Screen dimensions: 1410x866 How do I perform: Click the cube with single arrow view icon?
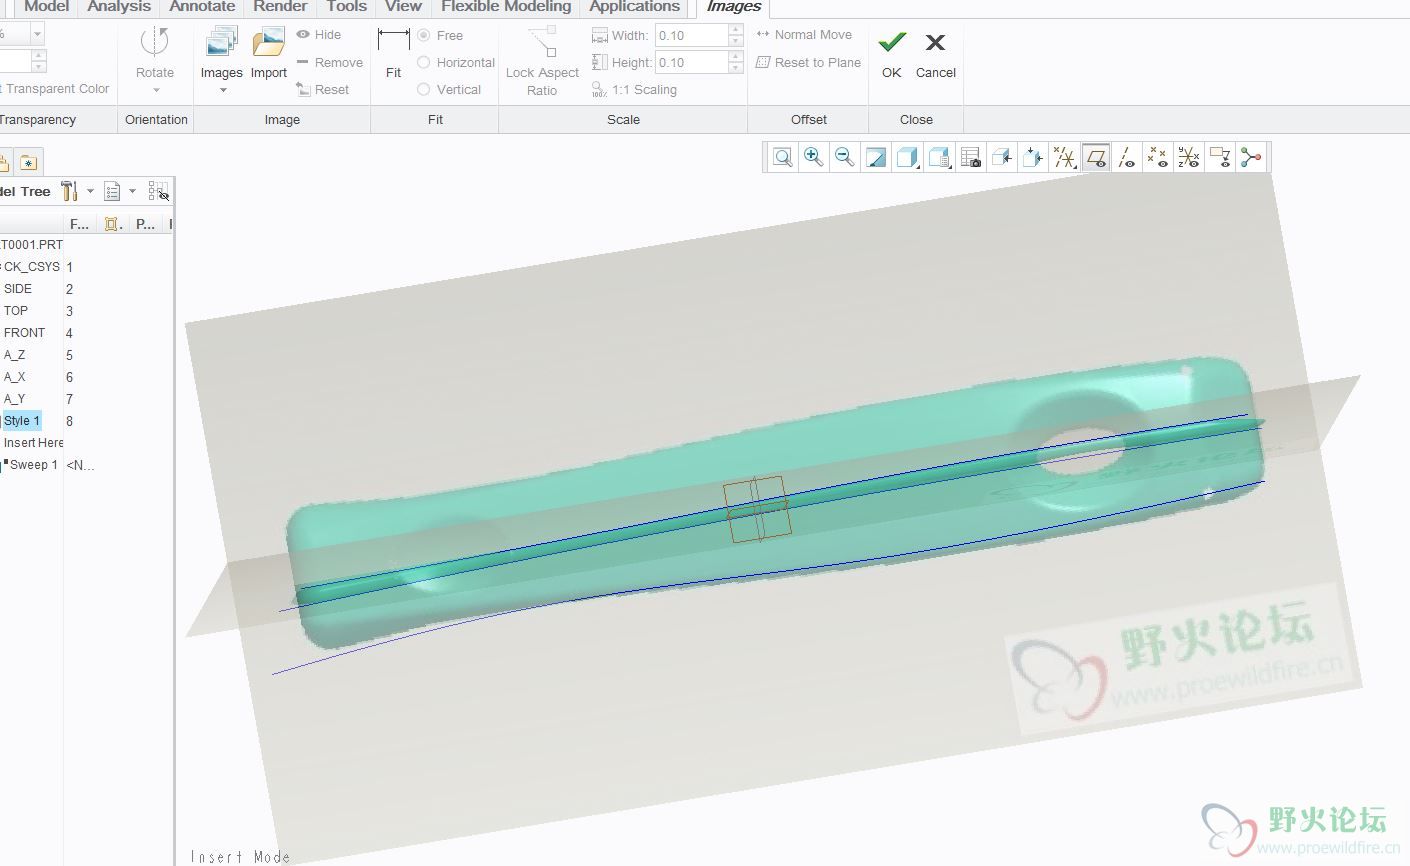[x=1001, y=157]
